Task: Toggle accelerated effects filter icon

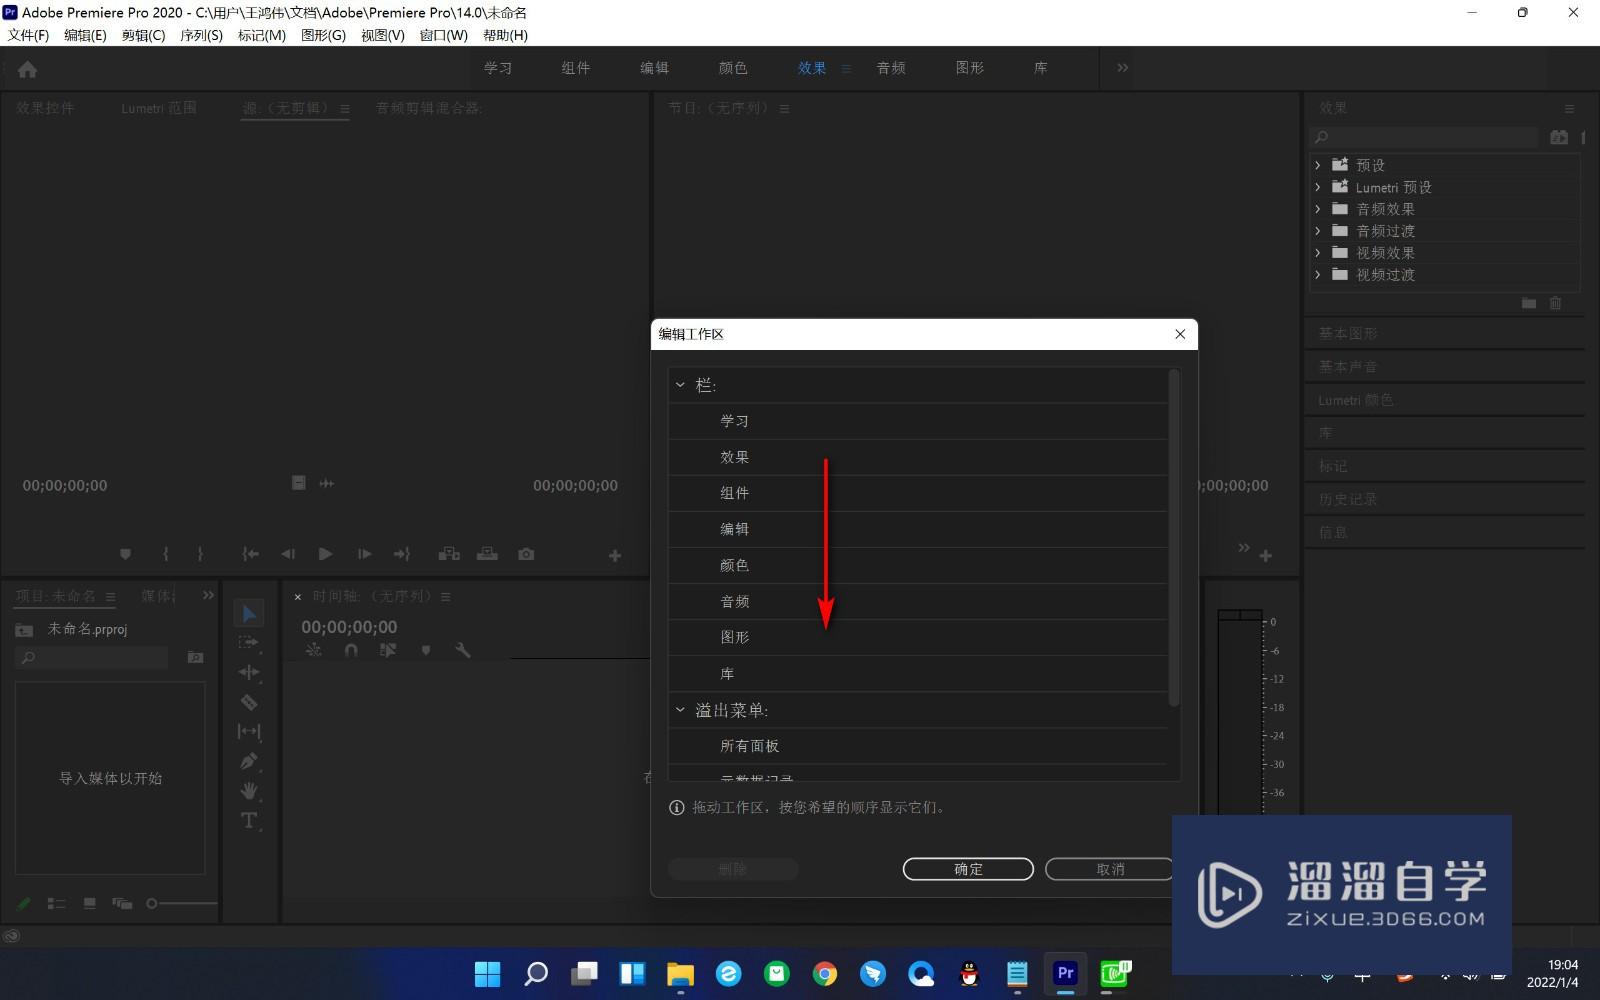Action: 1559,137
